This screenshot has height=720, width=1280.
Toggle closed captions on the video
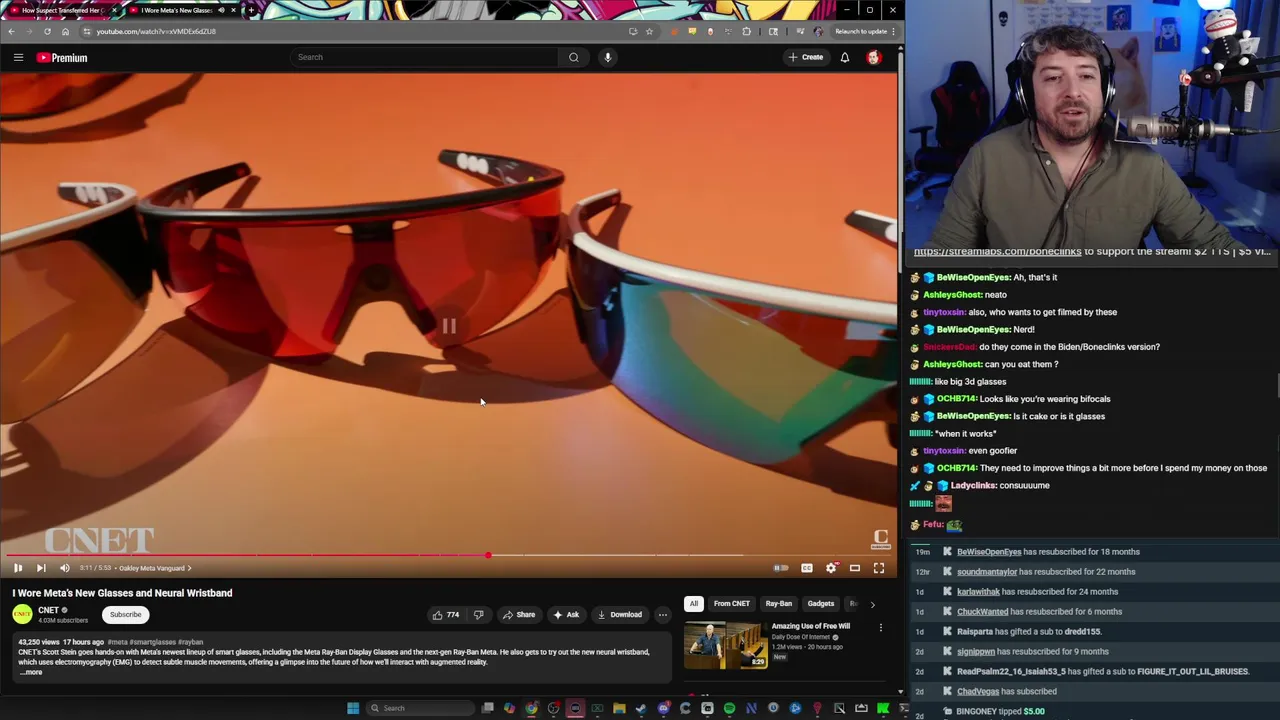pos(807,568)
